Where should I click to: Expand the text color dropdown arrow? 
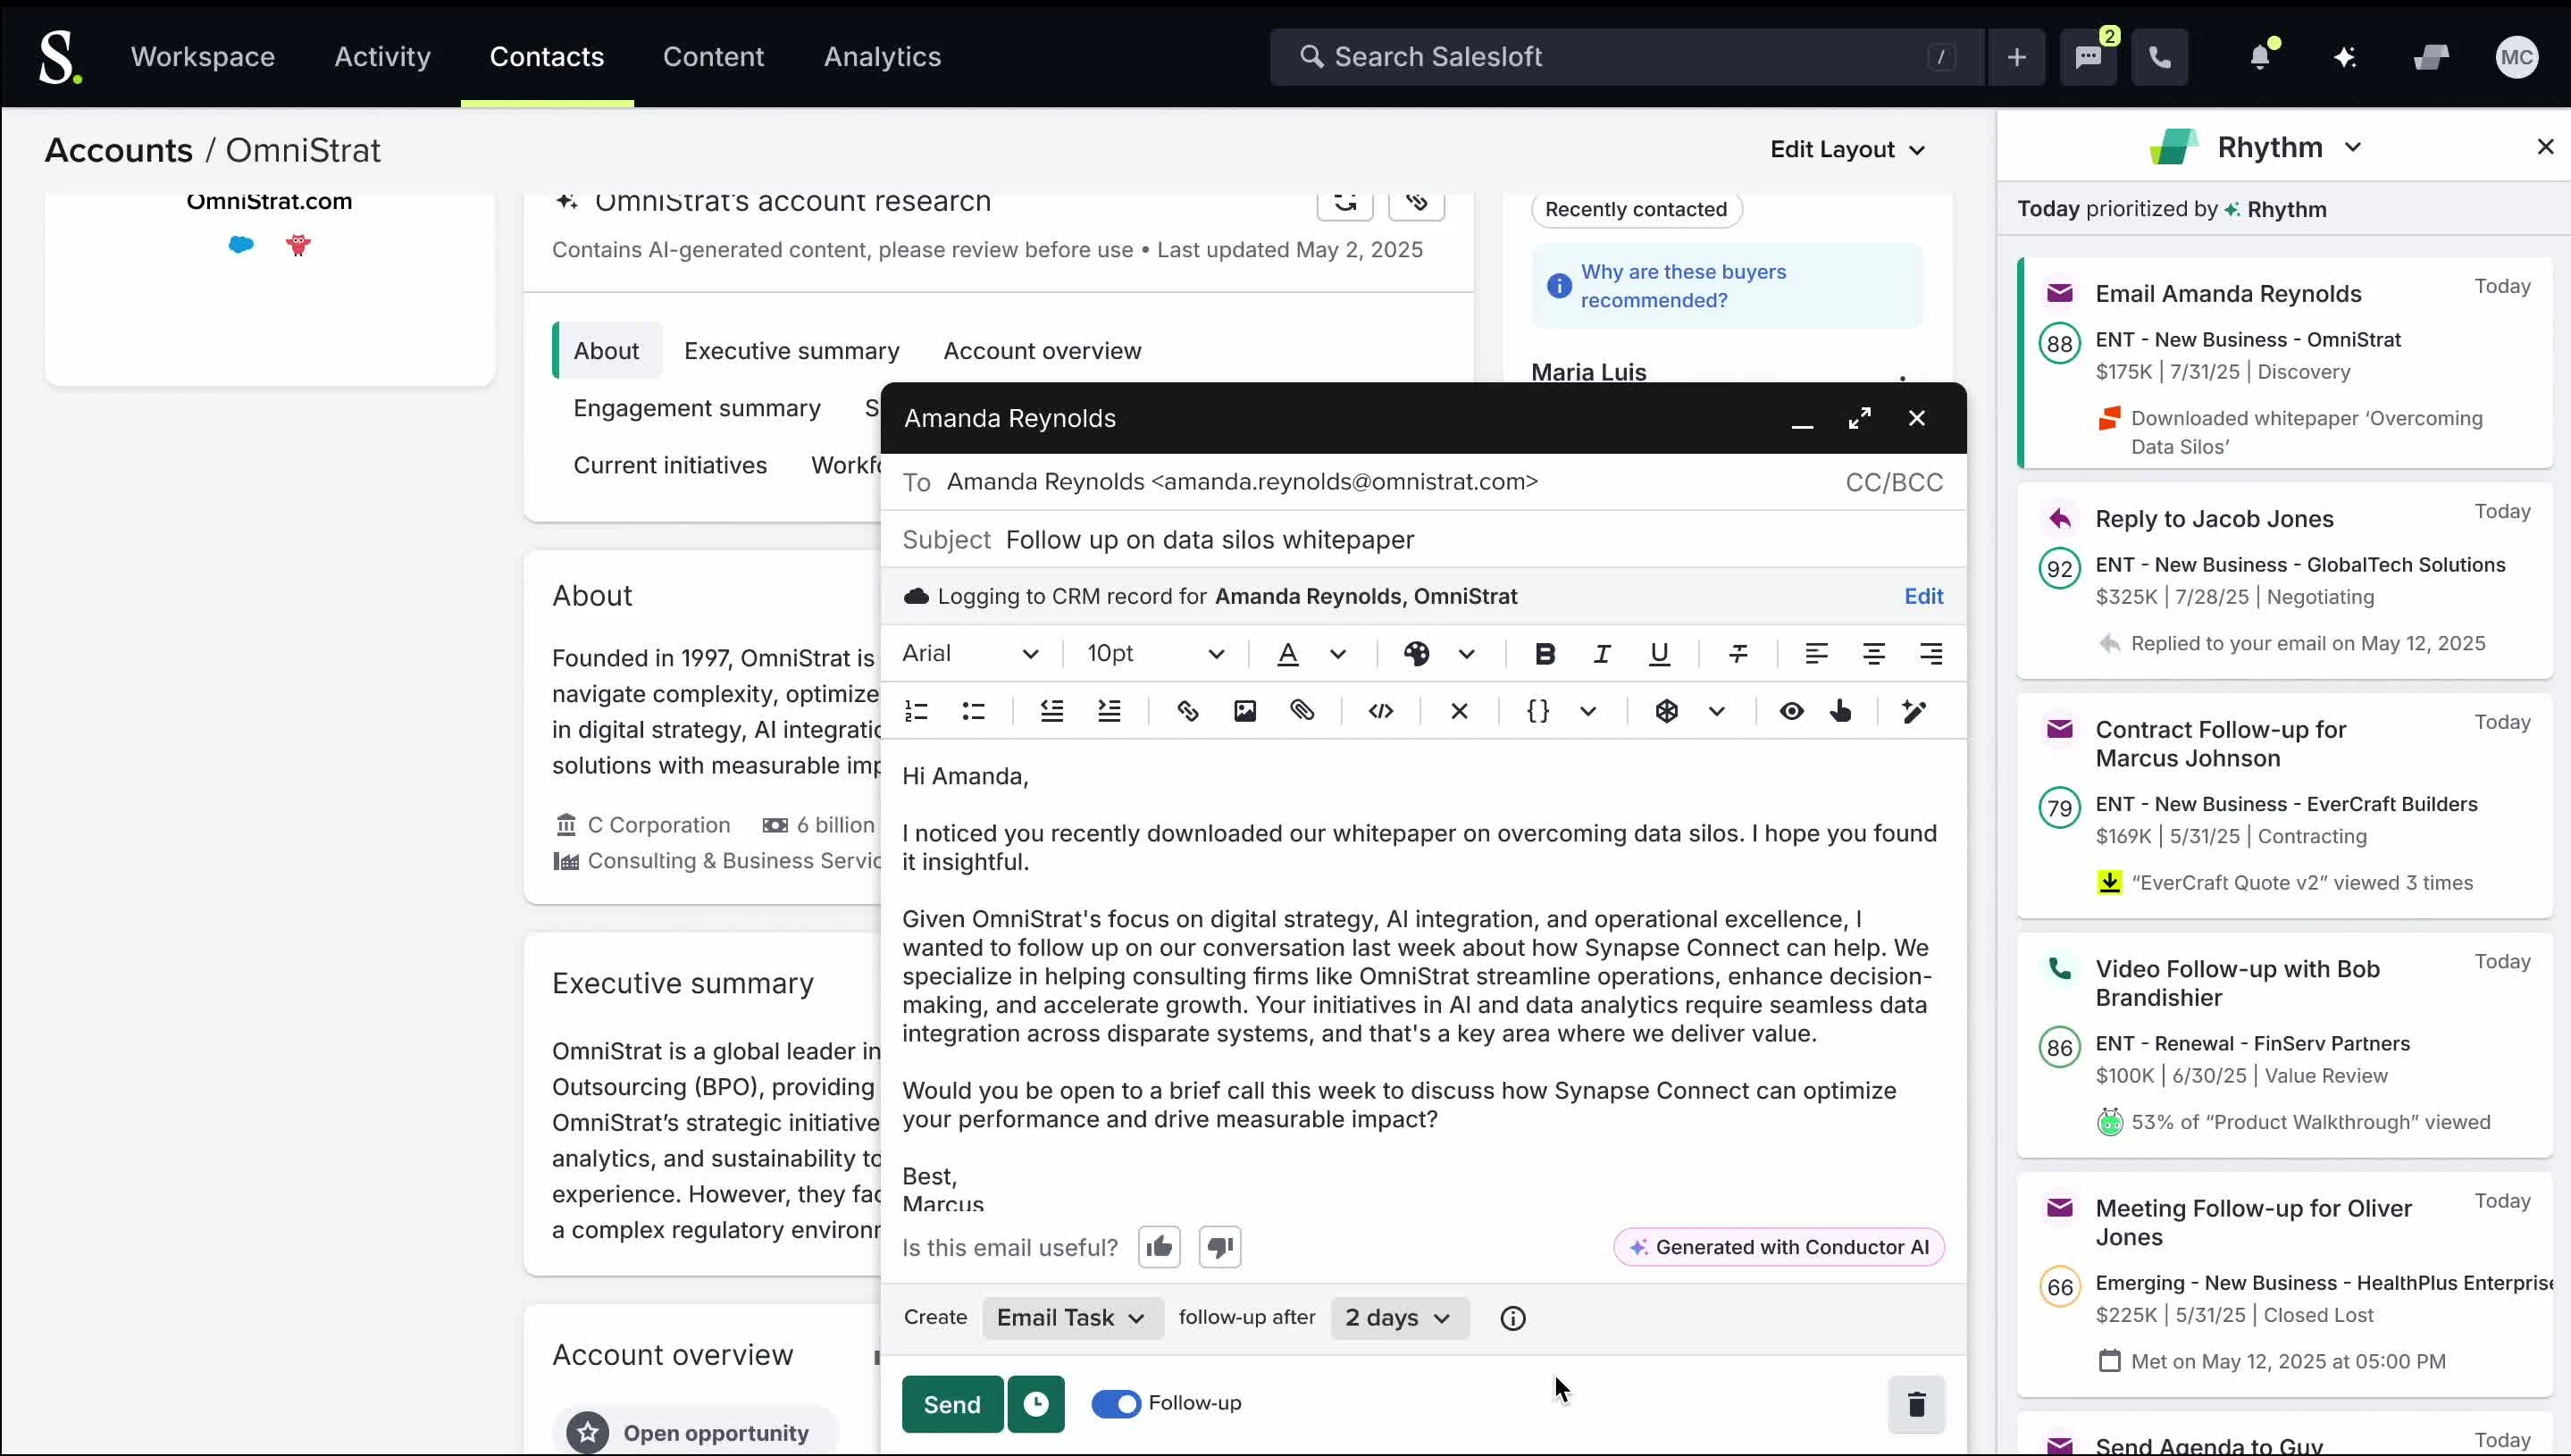tap(1338, 654)
